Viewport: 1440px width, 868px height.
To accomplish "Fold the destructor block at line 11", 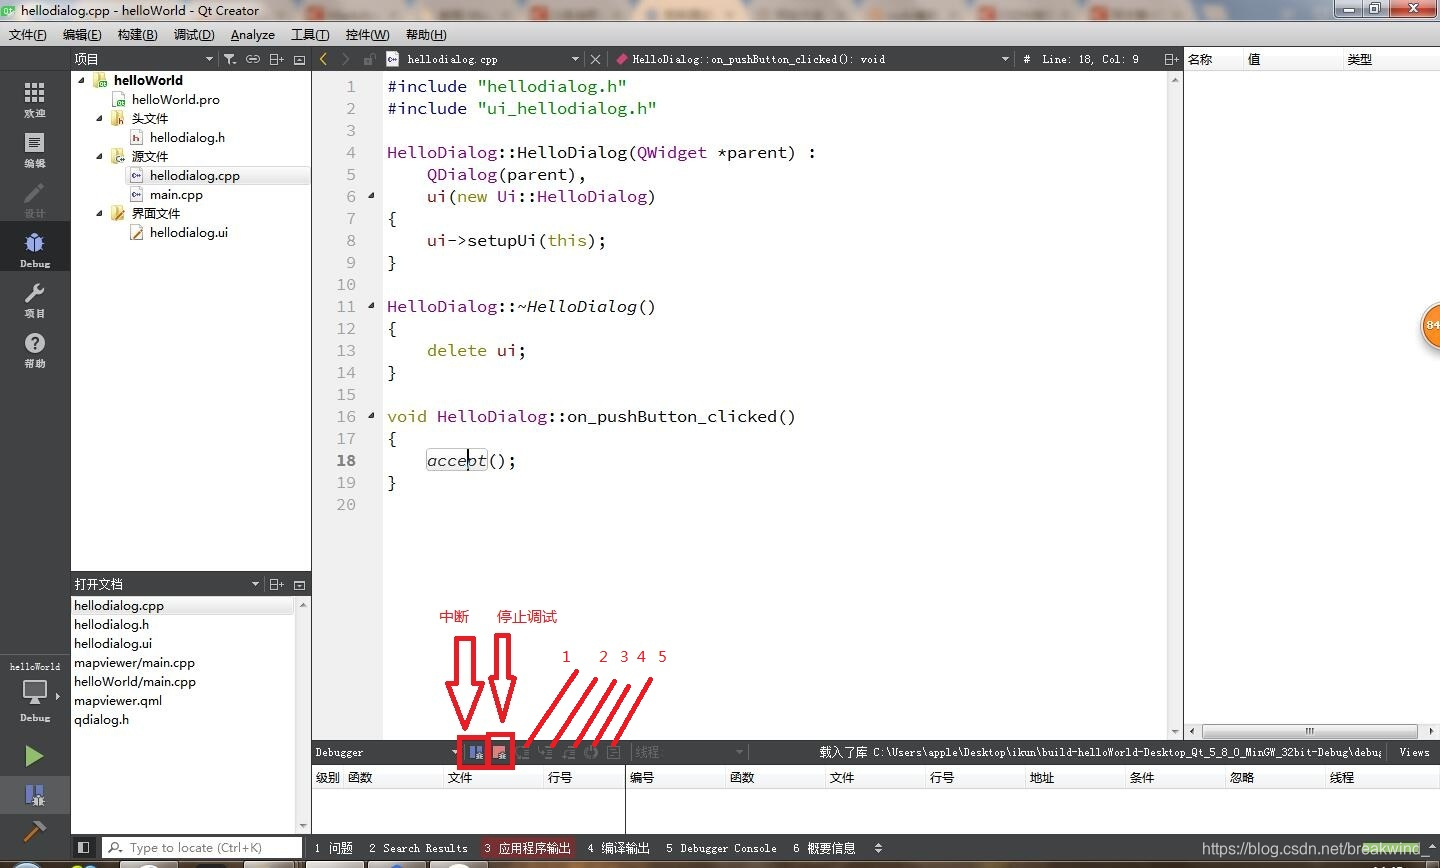I will pos(371,306).
